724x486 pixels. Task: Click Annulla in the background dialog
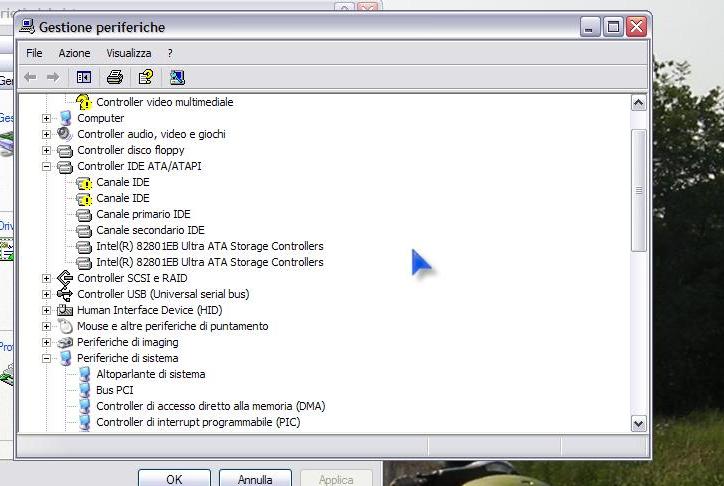point(255,478)
